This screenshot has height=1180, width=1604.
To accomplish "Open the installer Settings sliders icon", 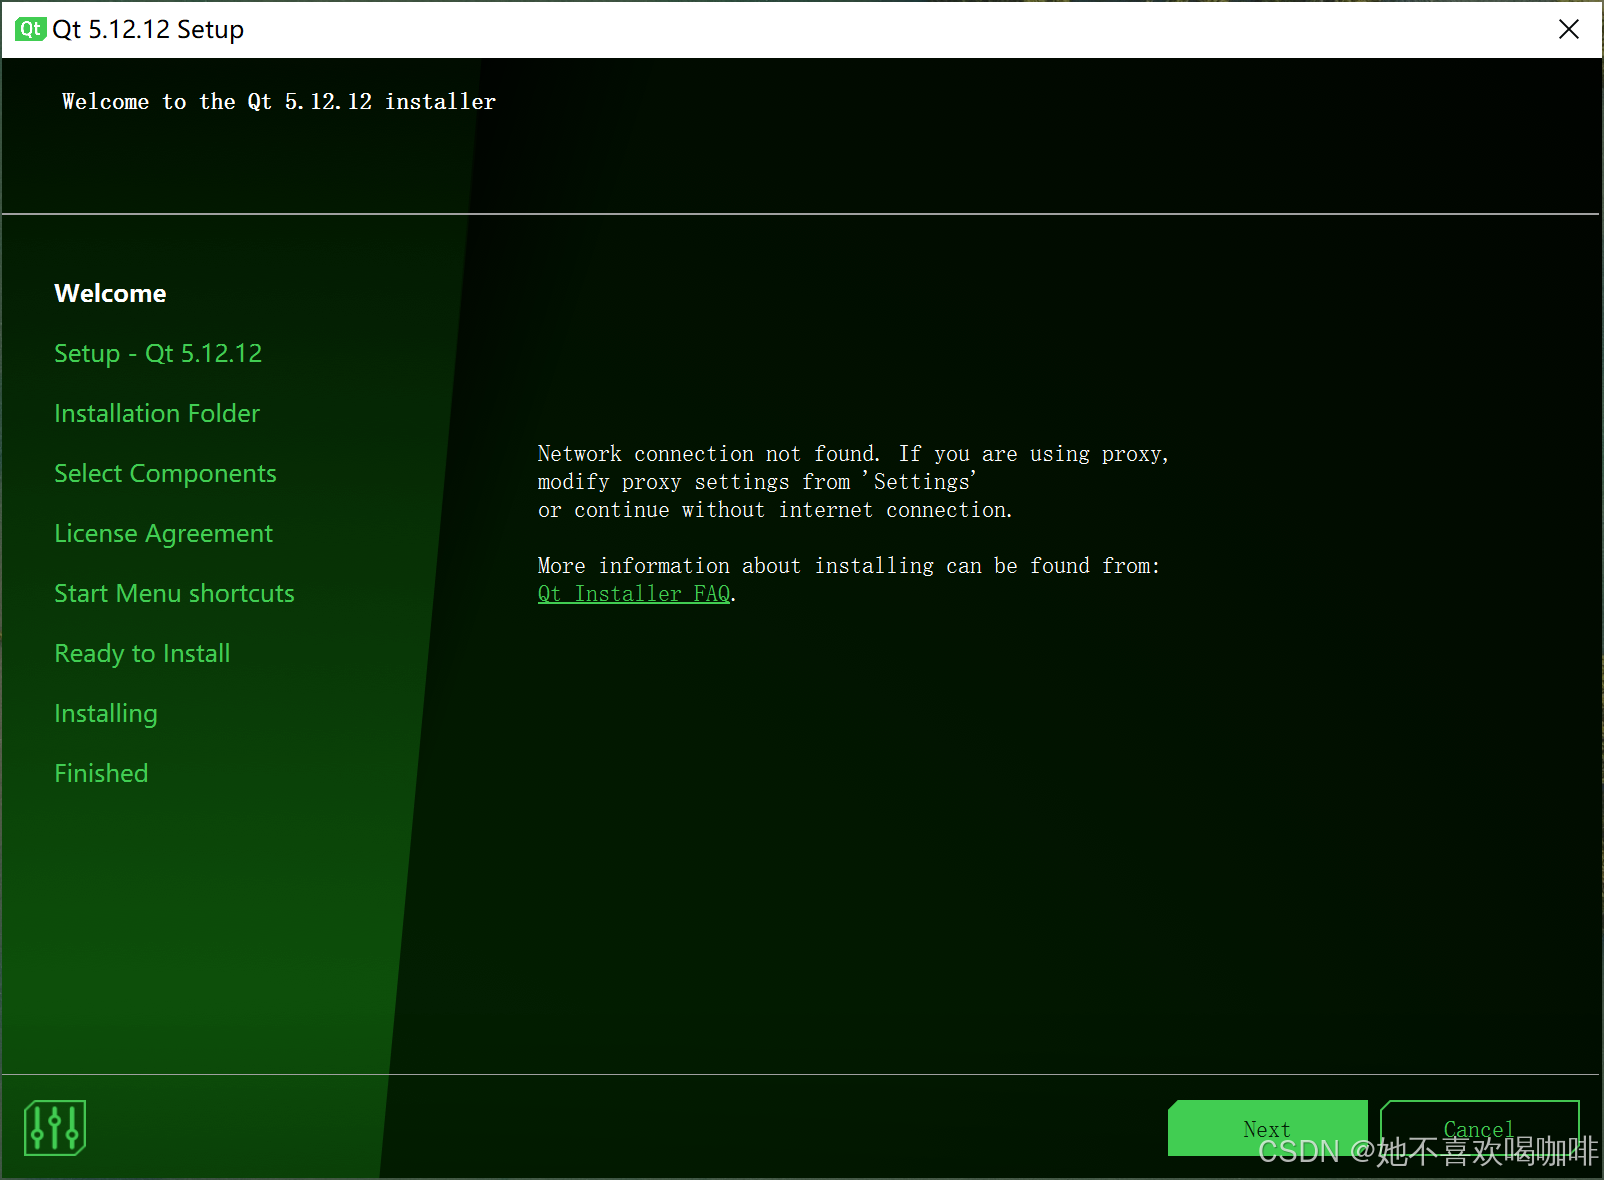I will pyautogui.click(x=55, y=1128).
